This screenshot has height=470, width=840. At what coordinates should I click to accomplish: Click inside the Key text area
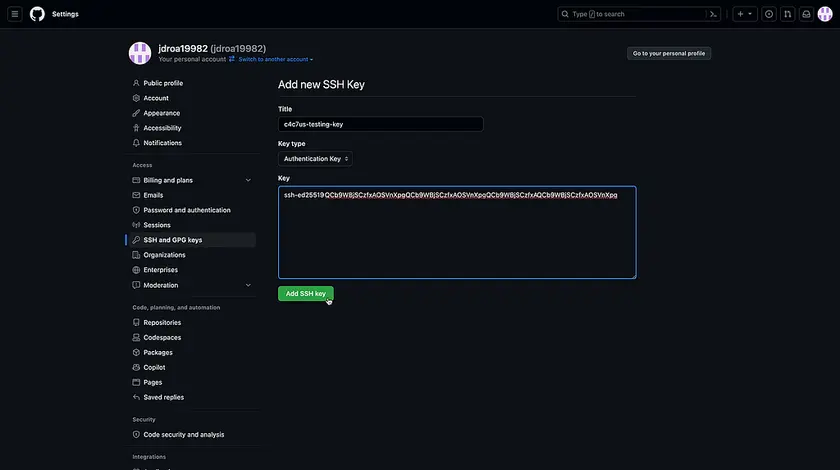pyautogui.click(x=457, y=233)
